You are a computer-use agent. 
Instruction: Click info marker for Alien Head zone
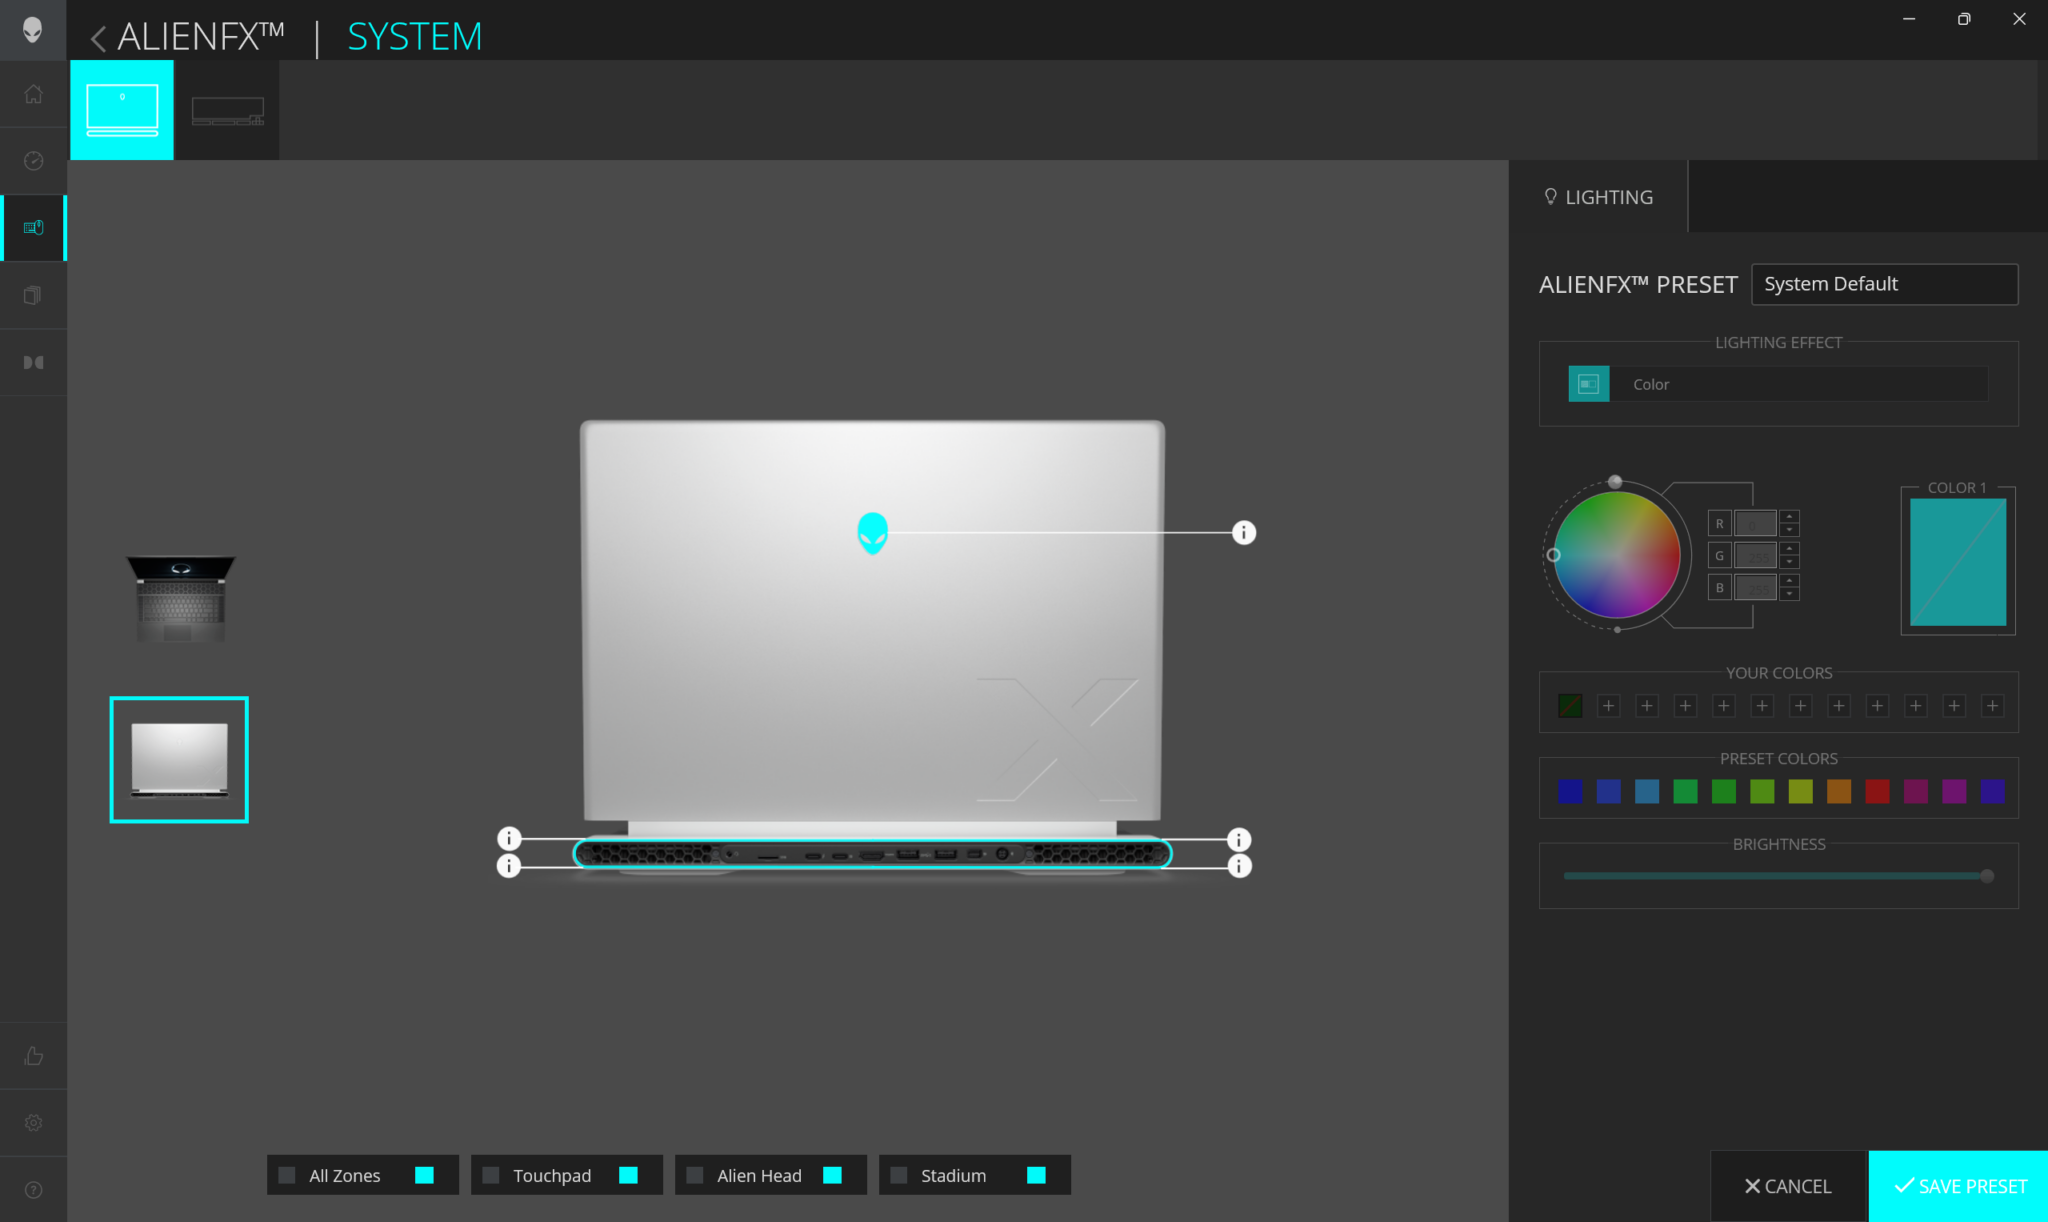pos(1243,533)
